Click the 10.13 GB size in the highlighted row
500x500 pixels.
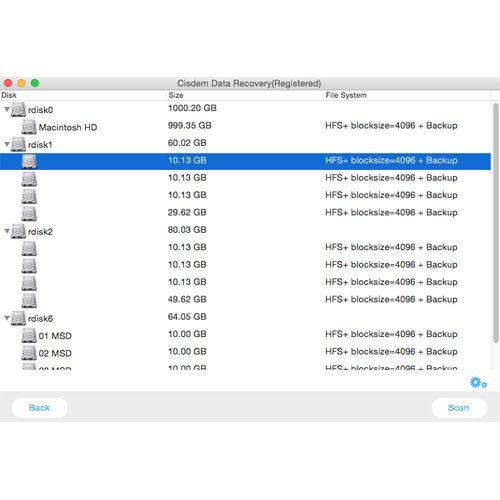(x=187, y=160)
